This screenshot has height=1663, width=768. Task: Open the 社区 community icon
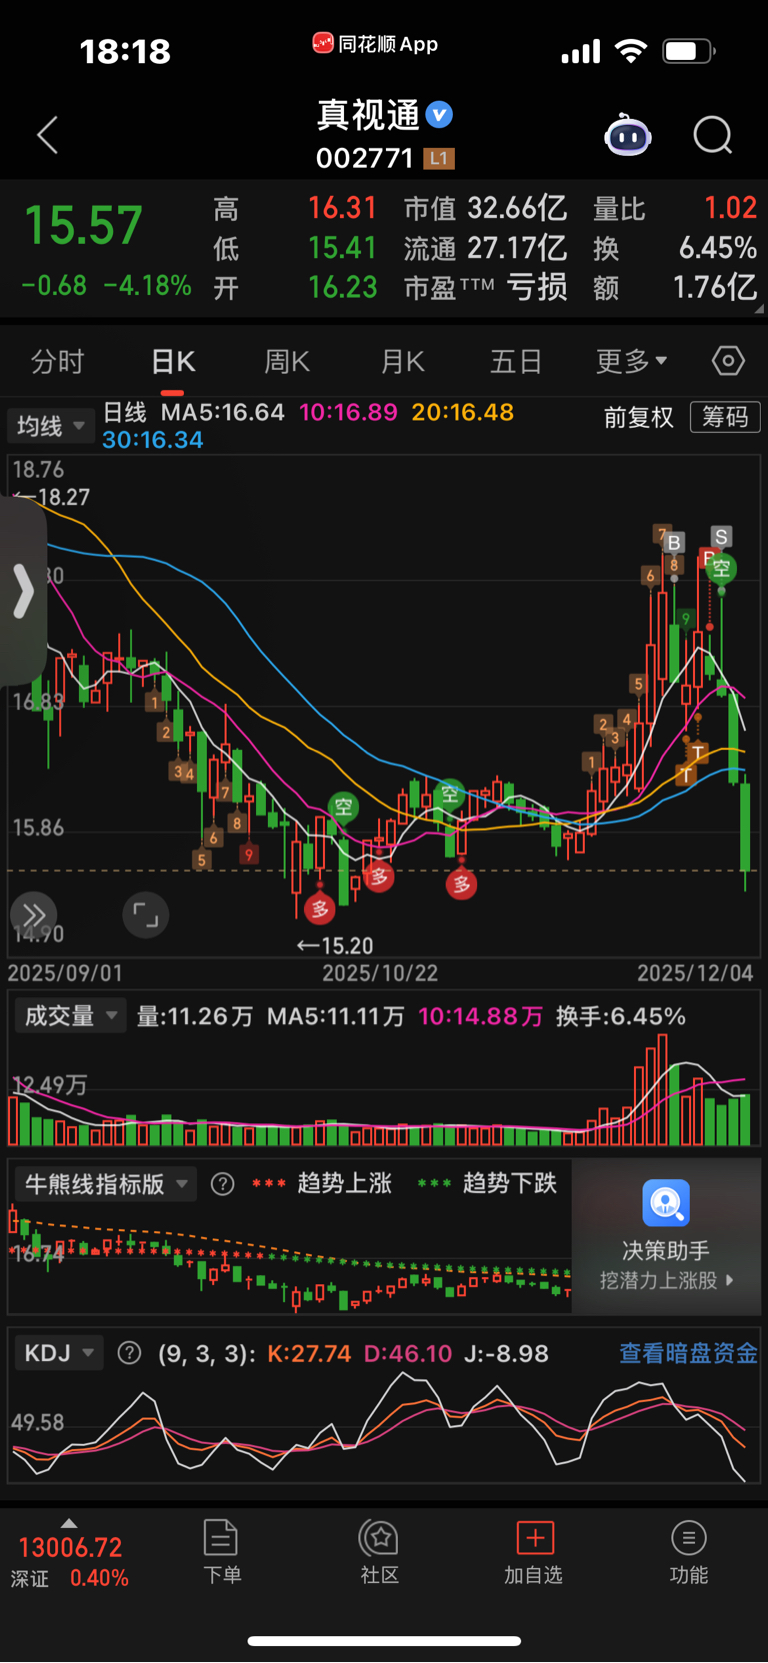[379, 1538]
